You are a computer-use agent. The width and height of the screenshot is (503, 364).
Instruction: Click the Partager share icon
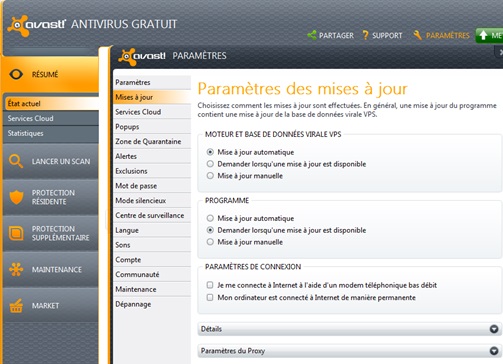click(x=312, y=35)
